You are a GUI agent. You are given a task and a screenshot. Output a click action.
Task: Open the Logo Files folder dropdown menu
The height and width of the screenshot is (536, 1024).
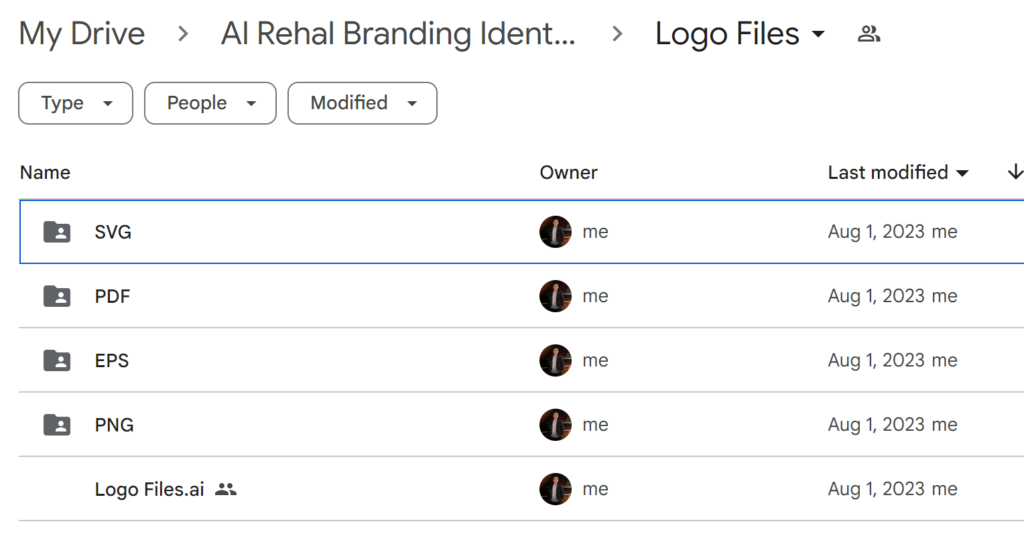pos(818,34)
